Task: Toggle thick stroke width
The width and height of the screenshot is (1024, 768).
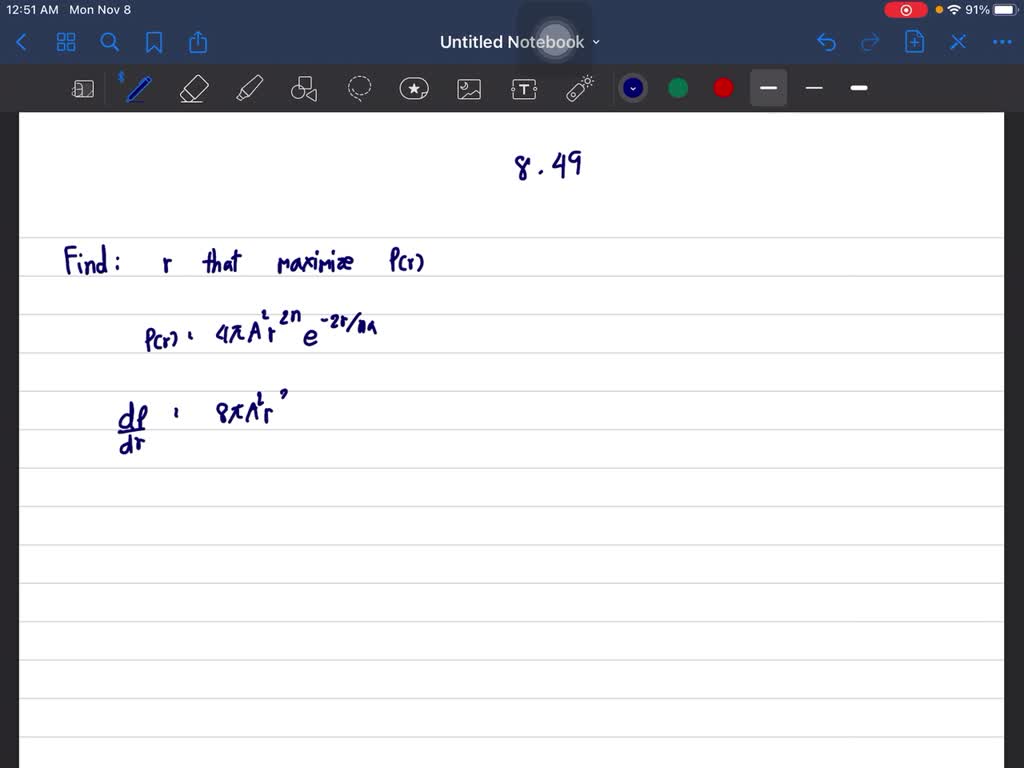Action: tap(858, 88)
